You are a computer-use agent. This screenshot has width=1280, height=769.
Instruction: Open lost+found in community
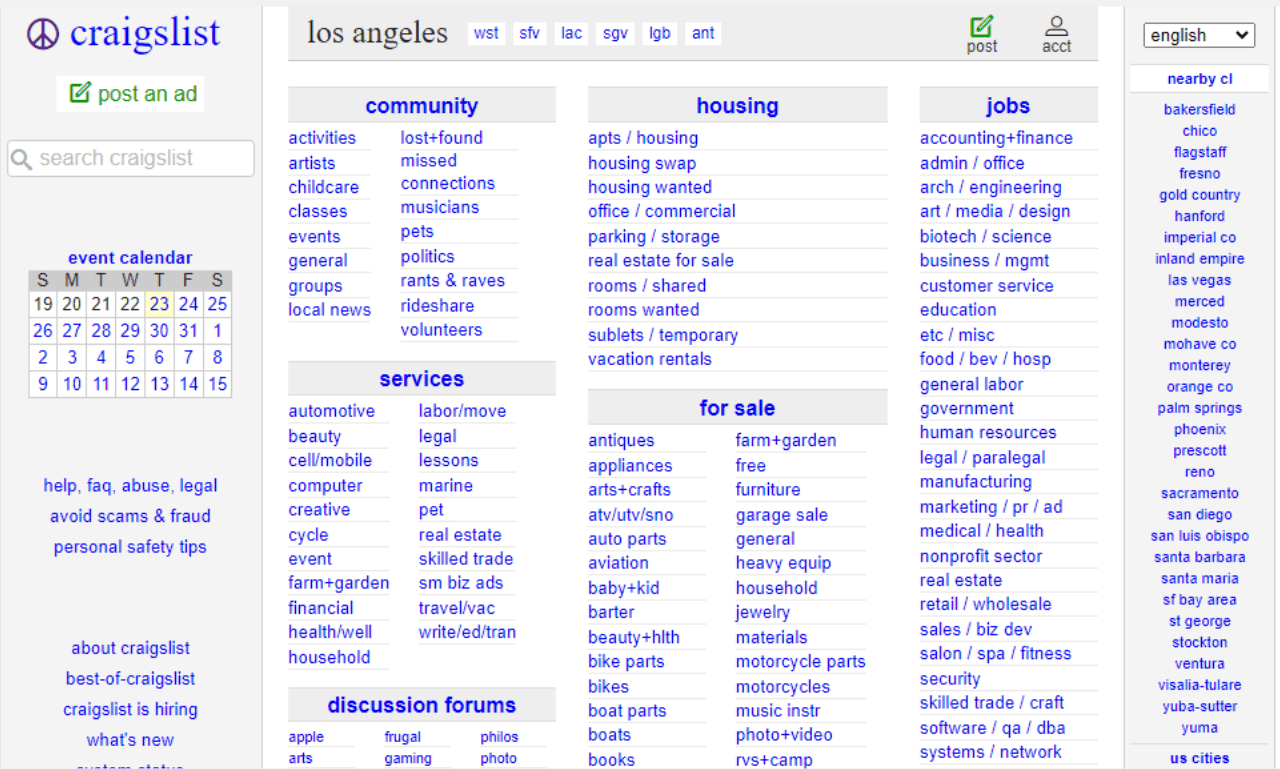(441, 138)
